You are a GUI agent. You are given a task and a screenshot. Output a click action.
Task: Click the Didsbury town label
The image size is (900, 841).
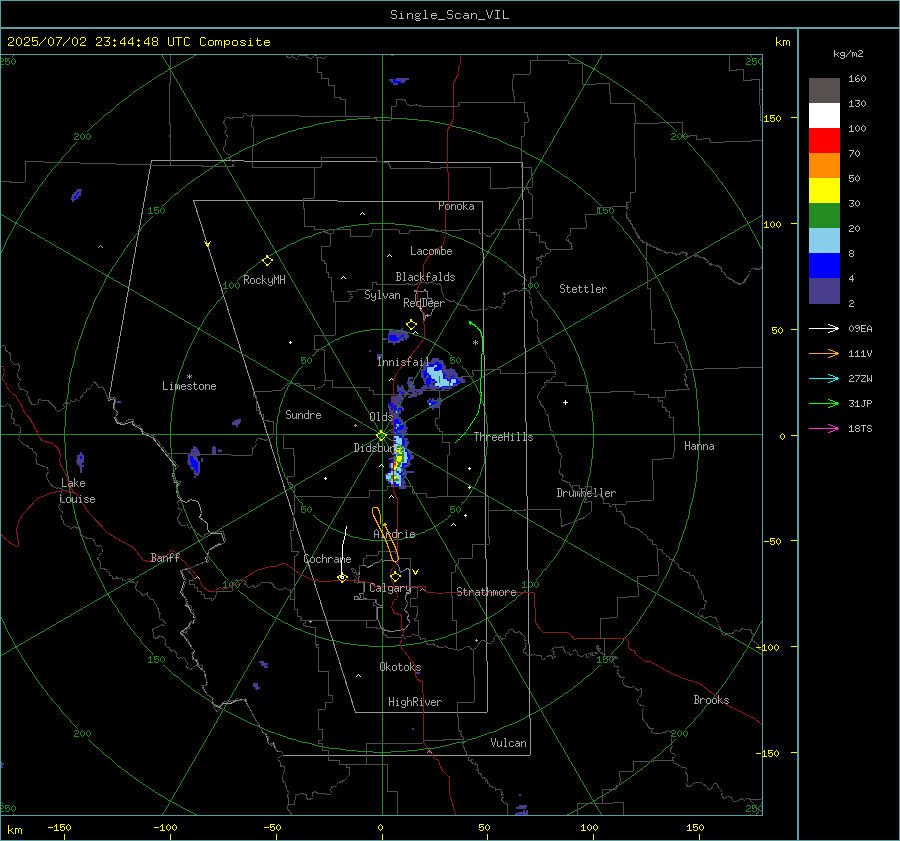(x=377, y=448)
